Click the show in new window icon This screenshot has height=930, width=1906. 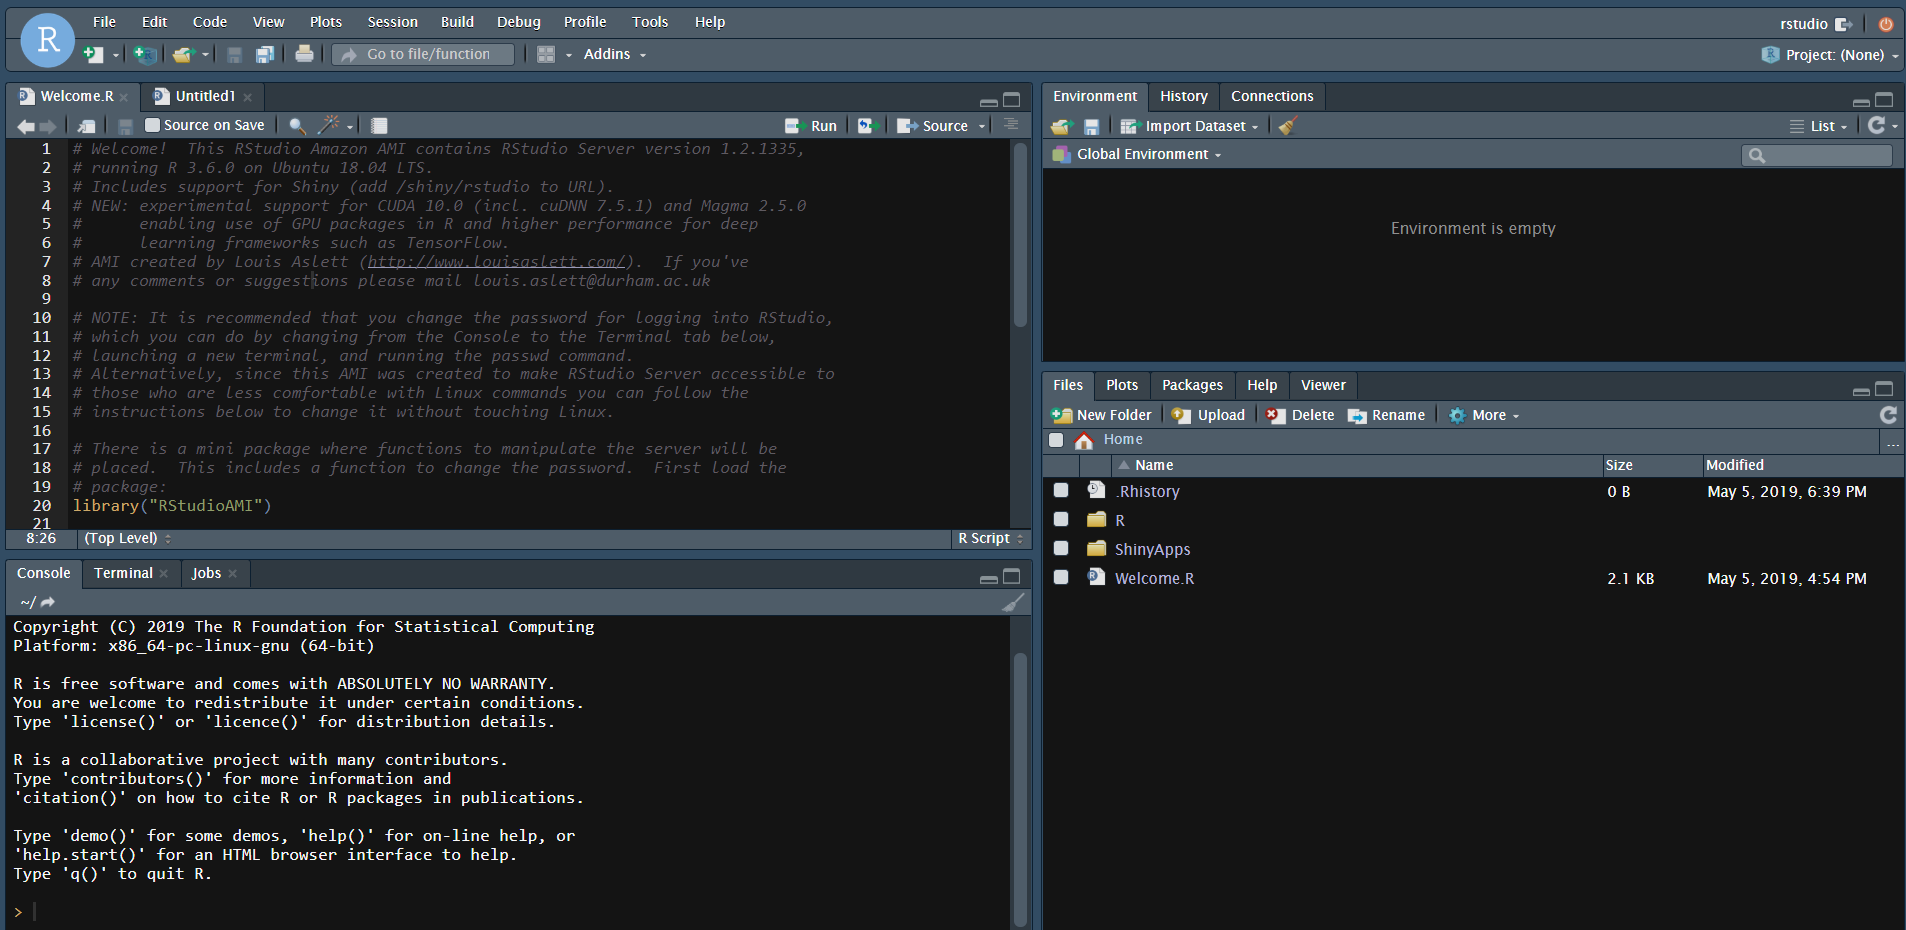[87, 126]
